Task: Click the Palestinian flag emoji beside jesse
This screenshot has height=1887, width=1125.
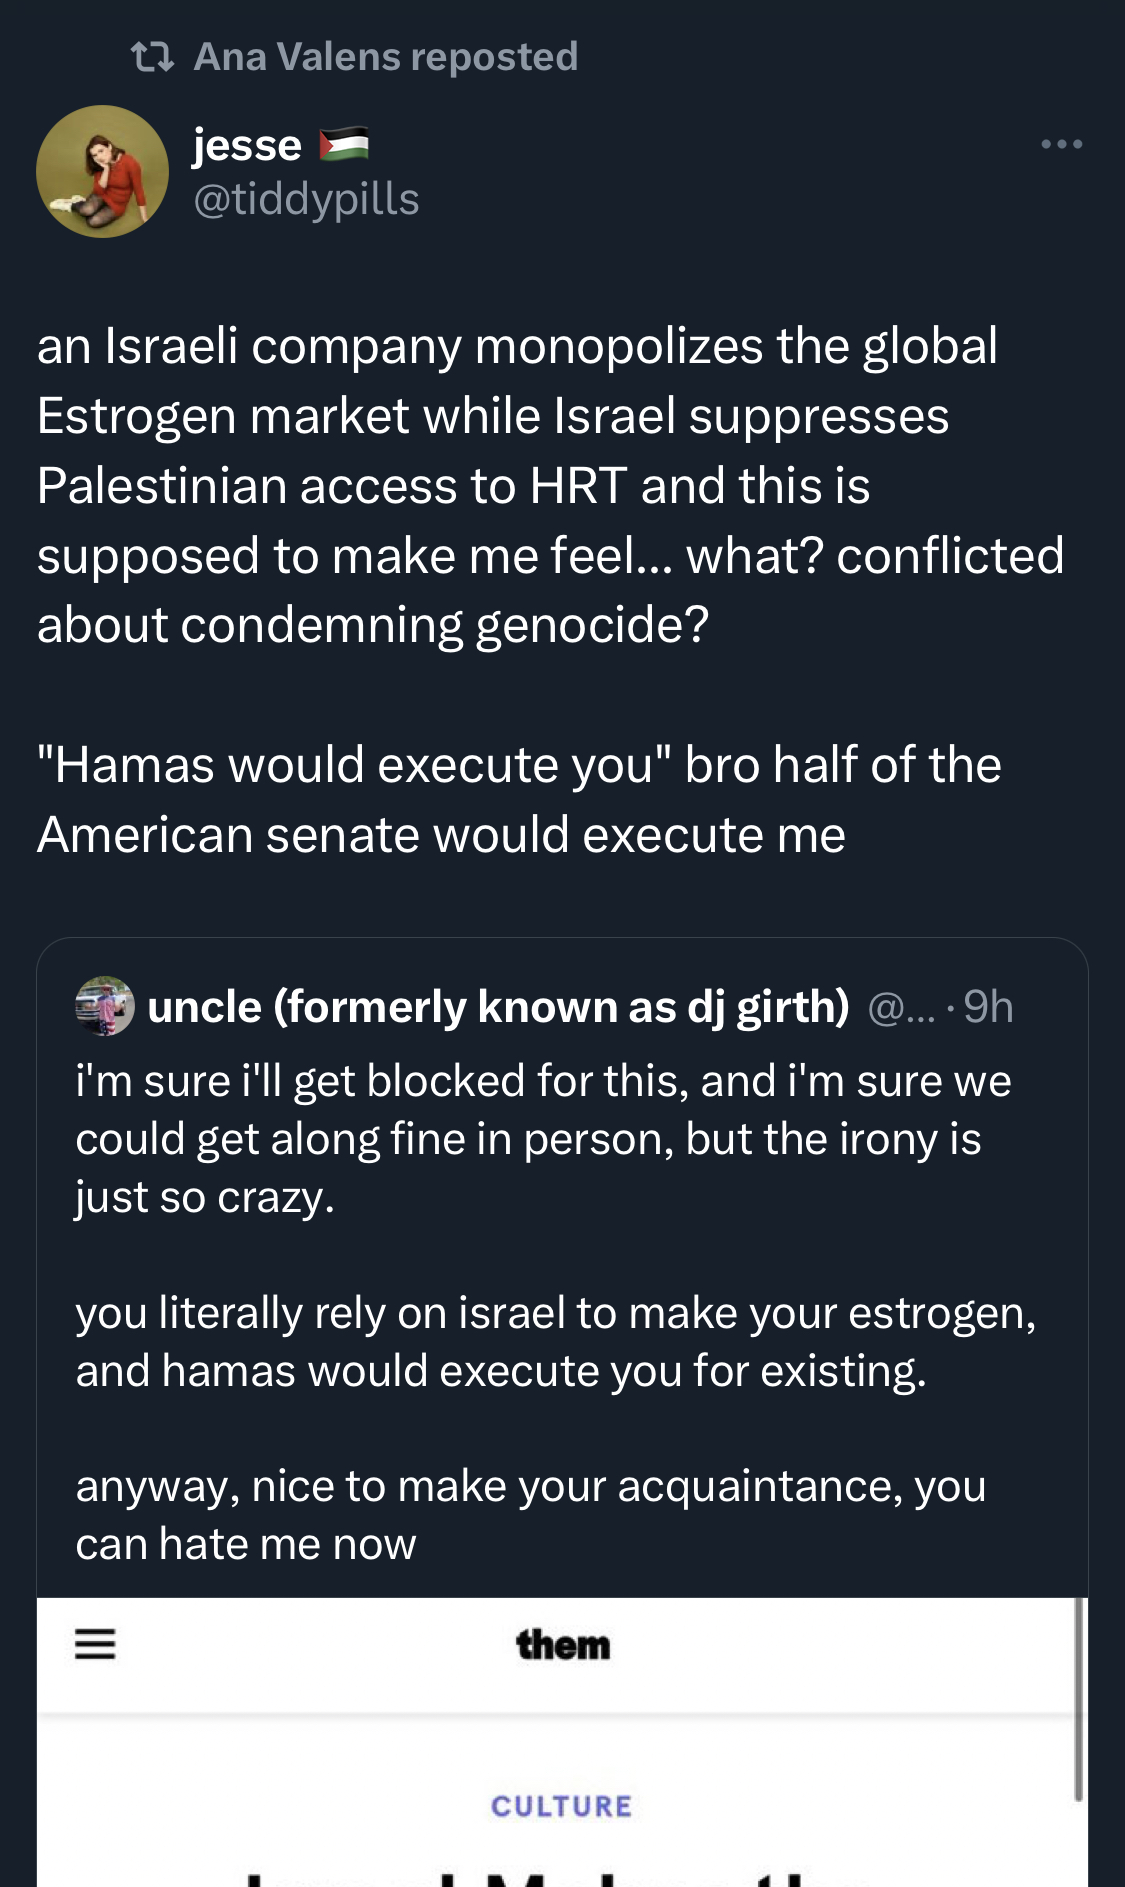Action: pyautogui.click(x=344, y=145)
